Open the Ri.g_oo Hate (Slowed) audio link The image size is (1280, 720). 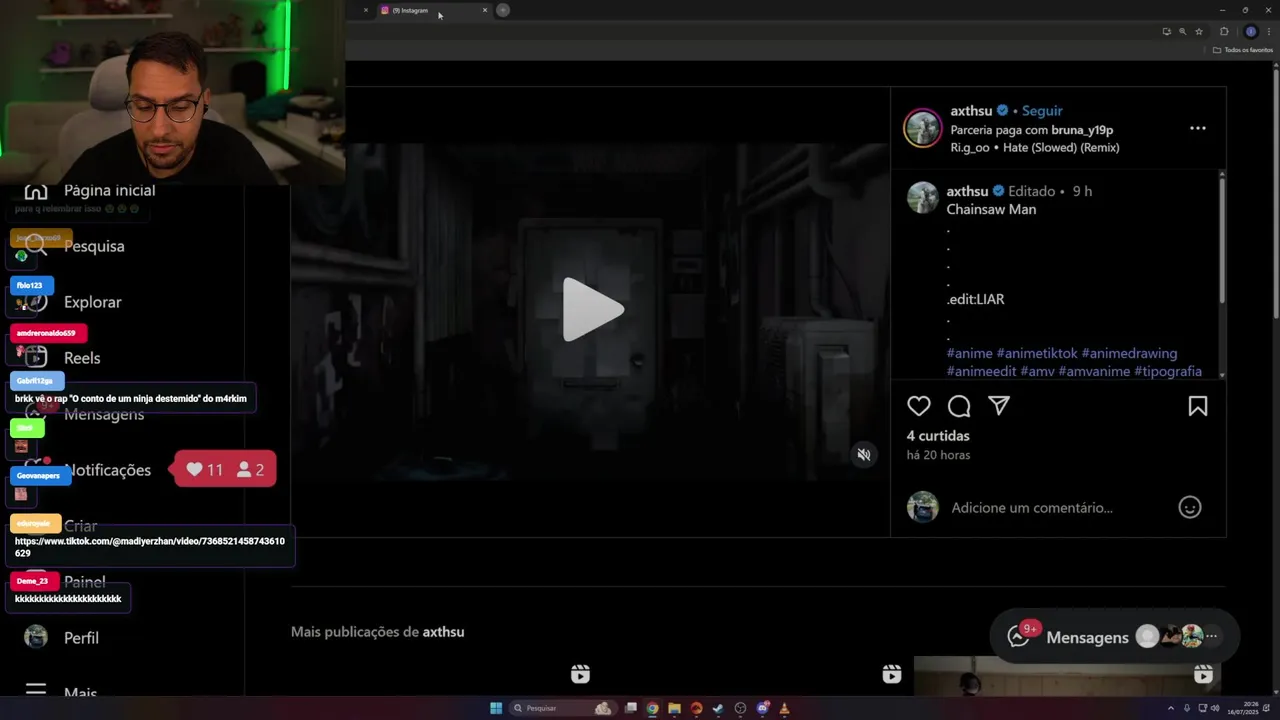coord(1035,148)
